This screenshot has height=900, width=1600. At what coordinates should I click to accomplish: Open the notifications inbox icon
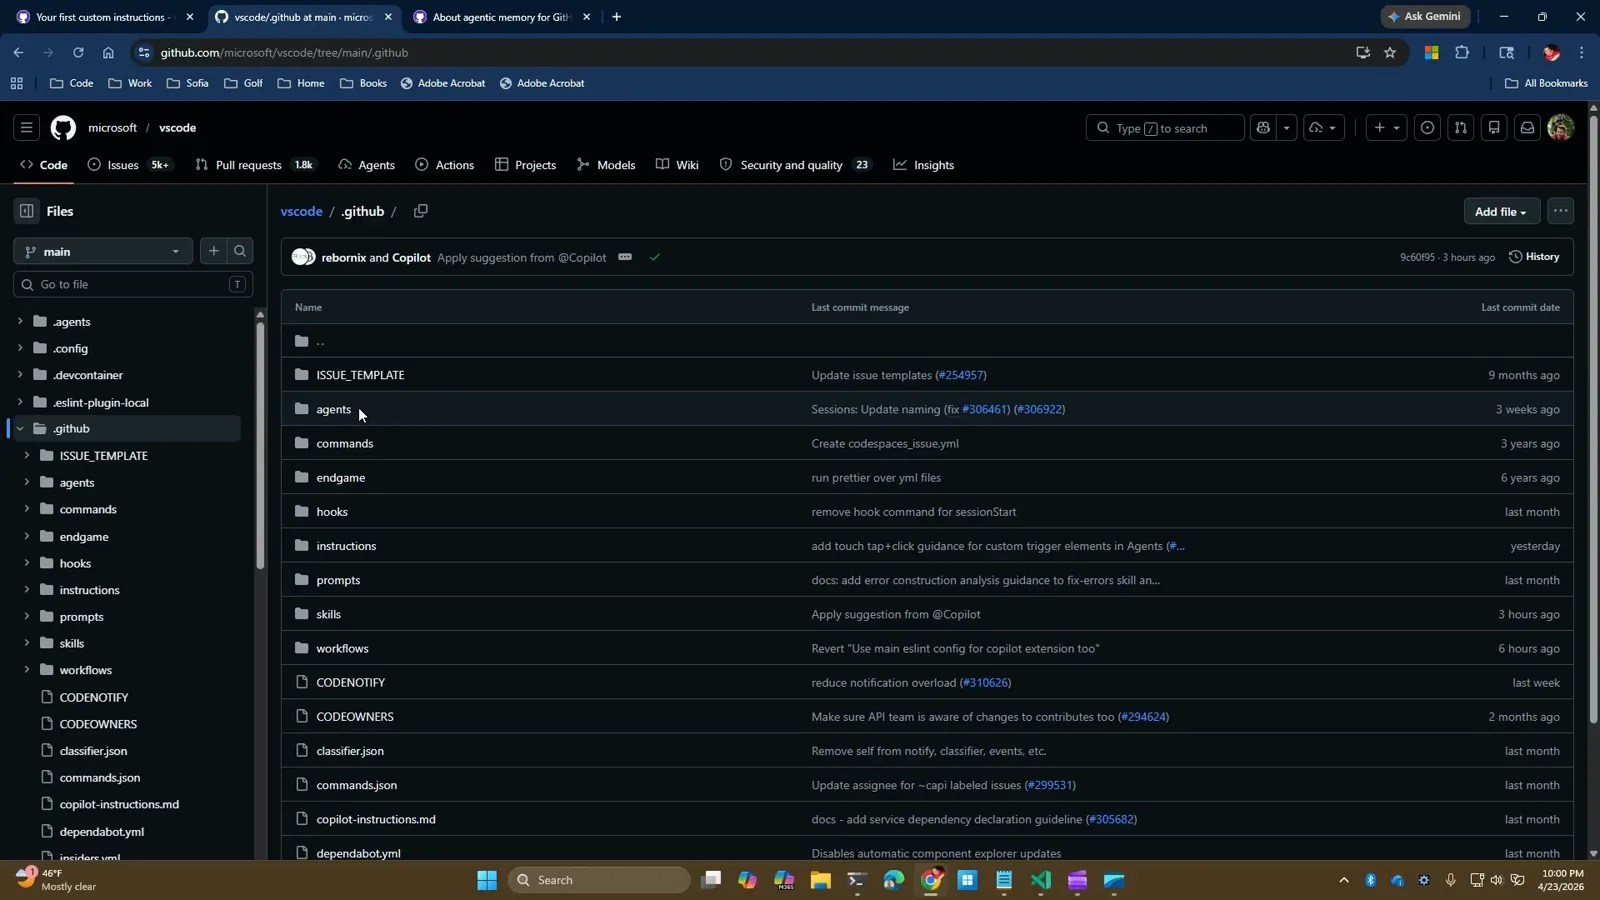pyautogui.click(x=1527, y=128)
